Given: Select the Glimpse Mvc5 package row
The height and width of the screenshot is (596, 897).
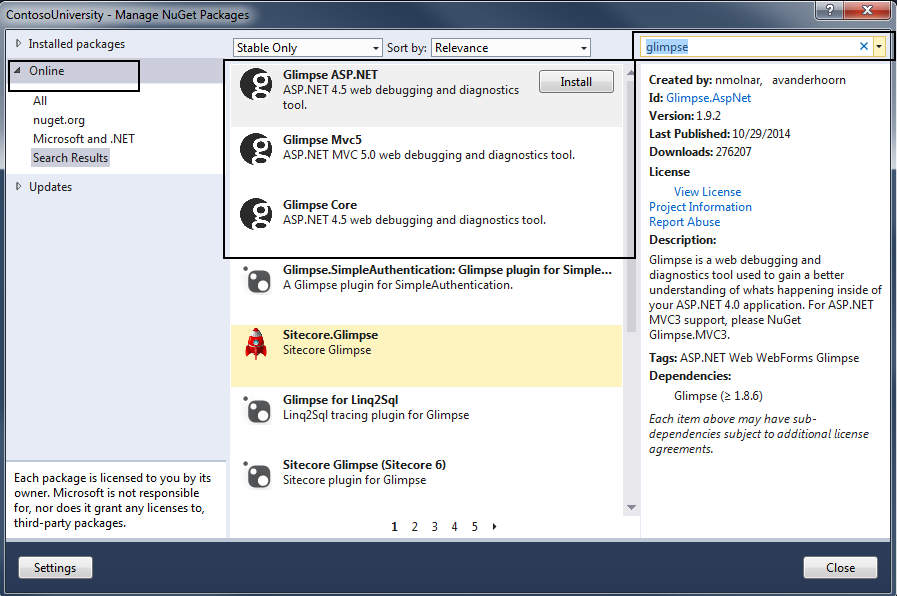Looking at the screenshot, I should pyautogui.click(x=426, y=160).
